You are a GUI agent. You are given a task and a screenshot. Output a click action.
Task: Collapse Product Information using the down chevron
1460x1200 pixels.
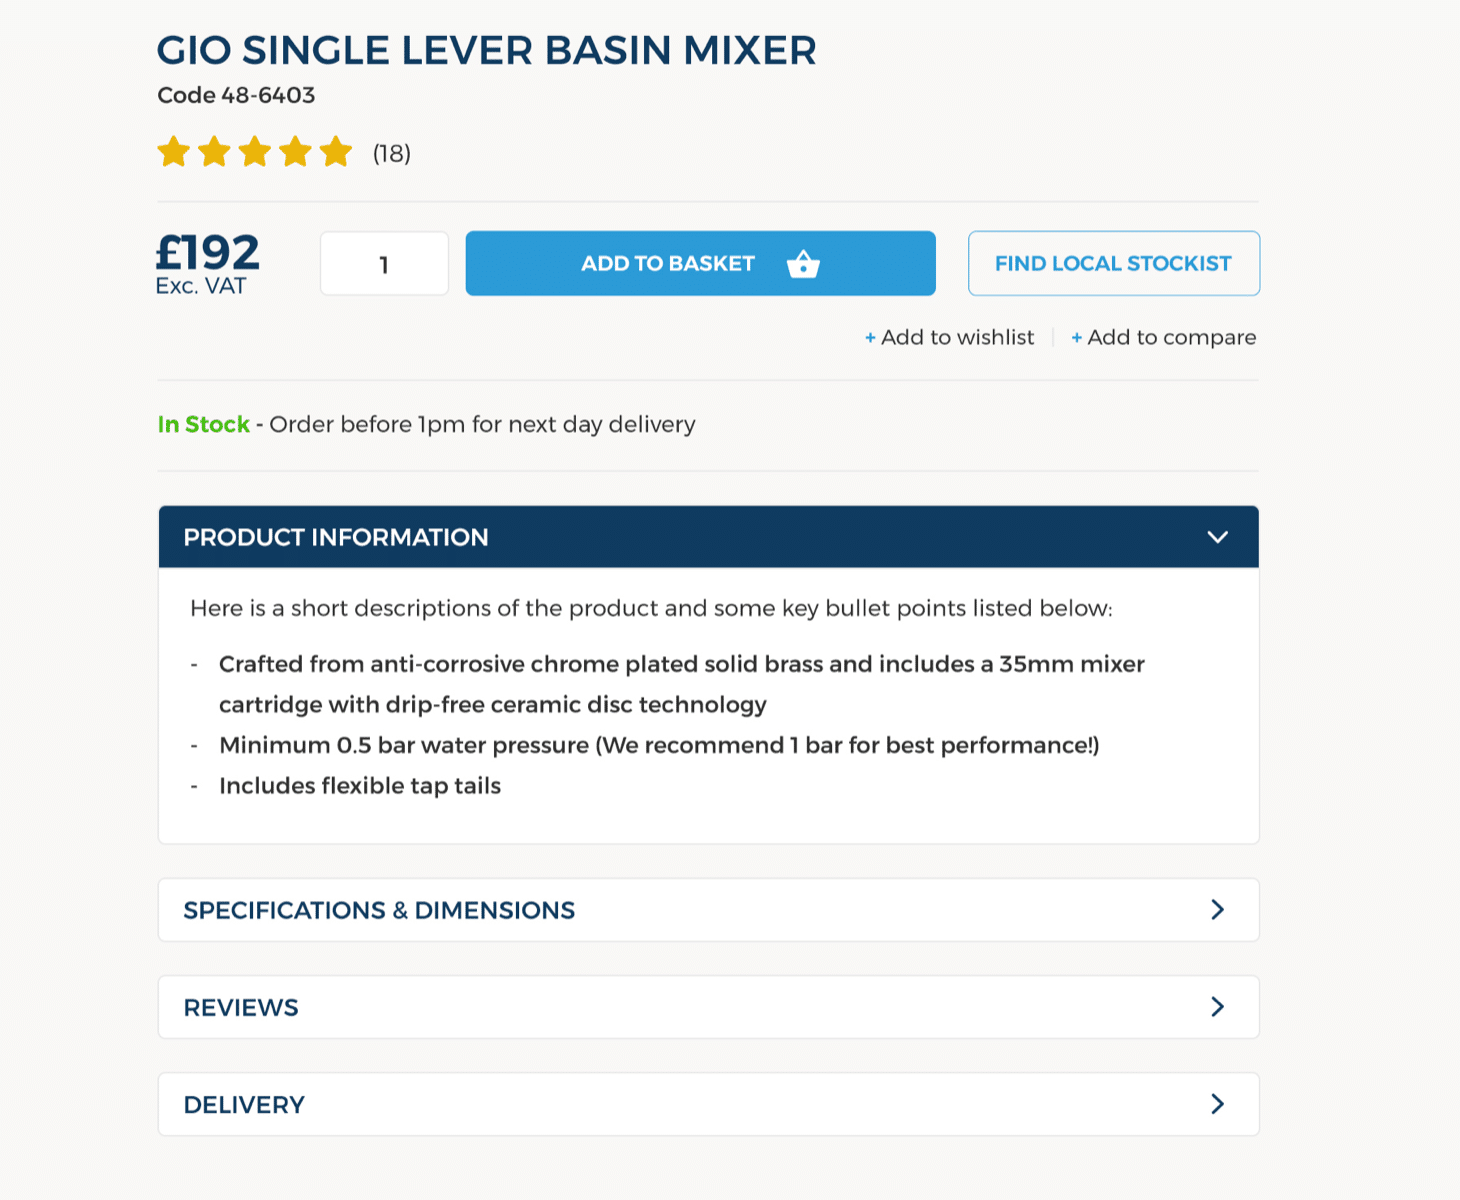1217,537
